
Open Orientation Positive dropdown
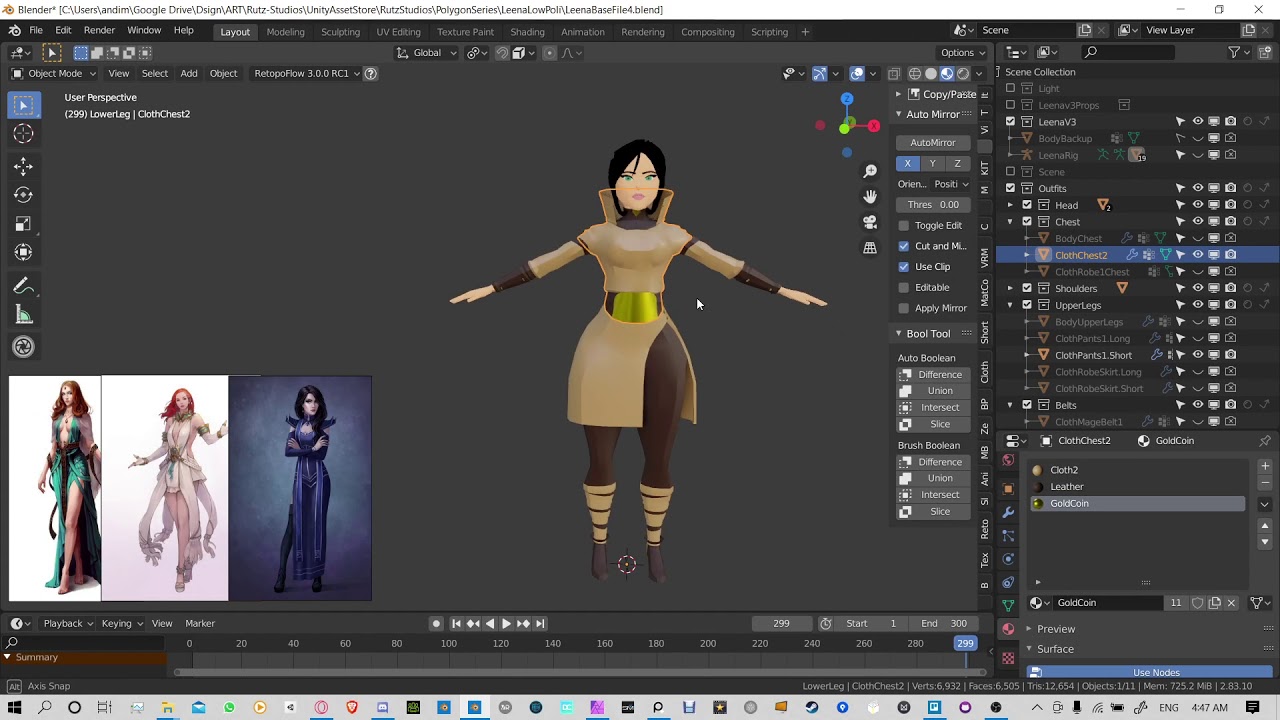952,184
